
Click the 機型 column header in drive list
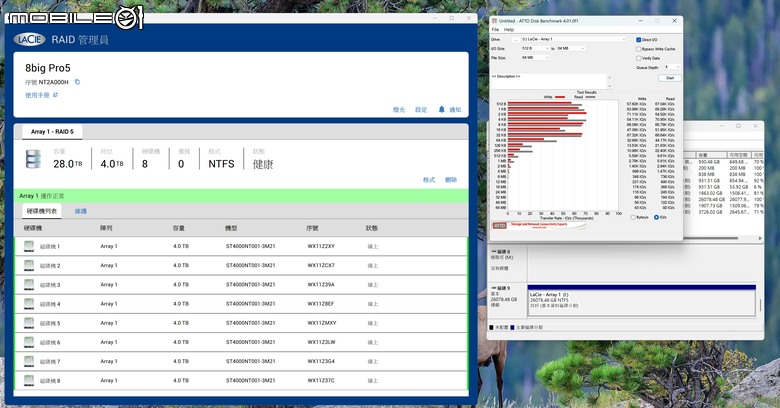(x=231, y=228)
